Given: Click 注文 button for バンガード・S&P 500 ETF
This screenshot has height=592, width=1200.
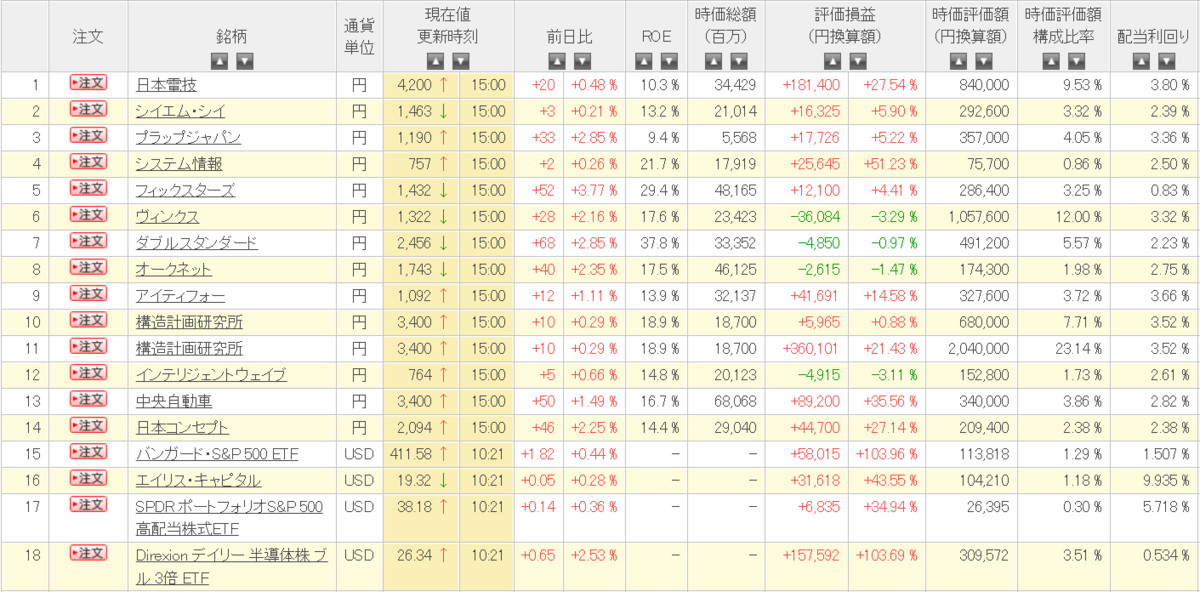Looking at the screenshot, I should tap(88, 451).
